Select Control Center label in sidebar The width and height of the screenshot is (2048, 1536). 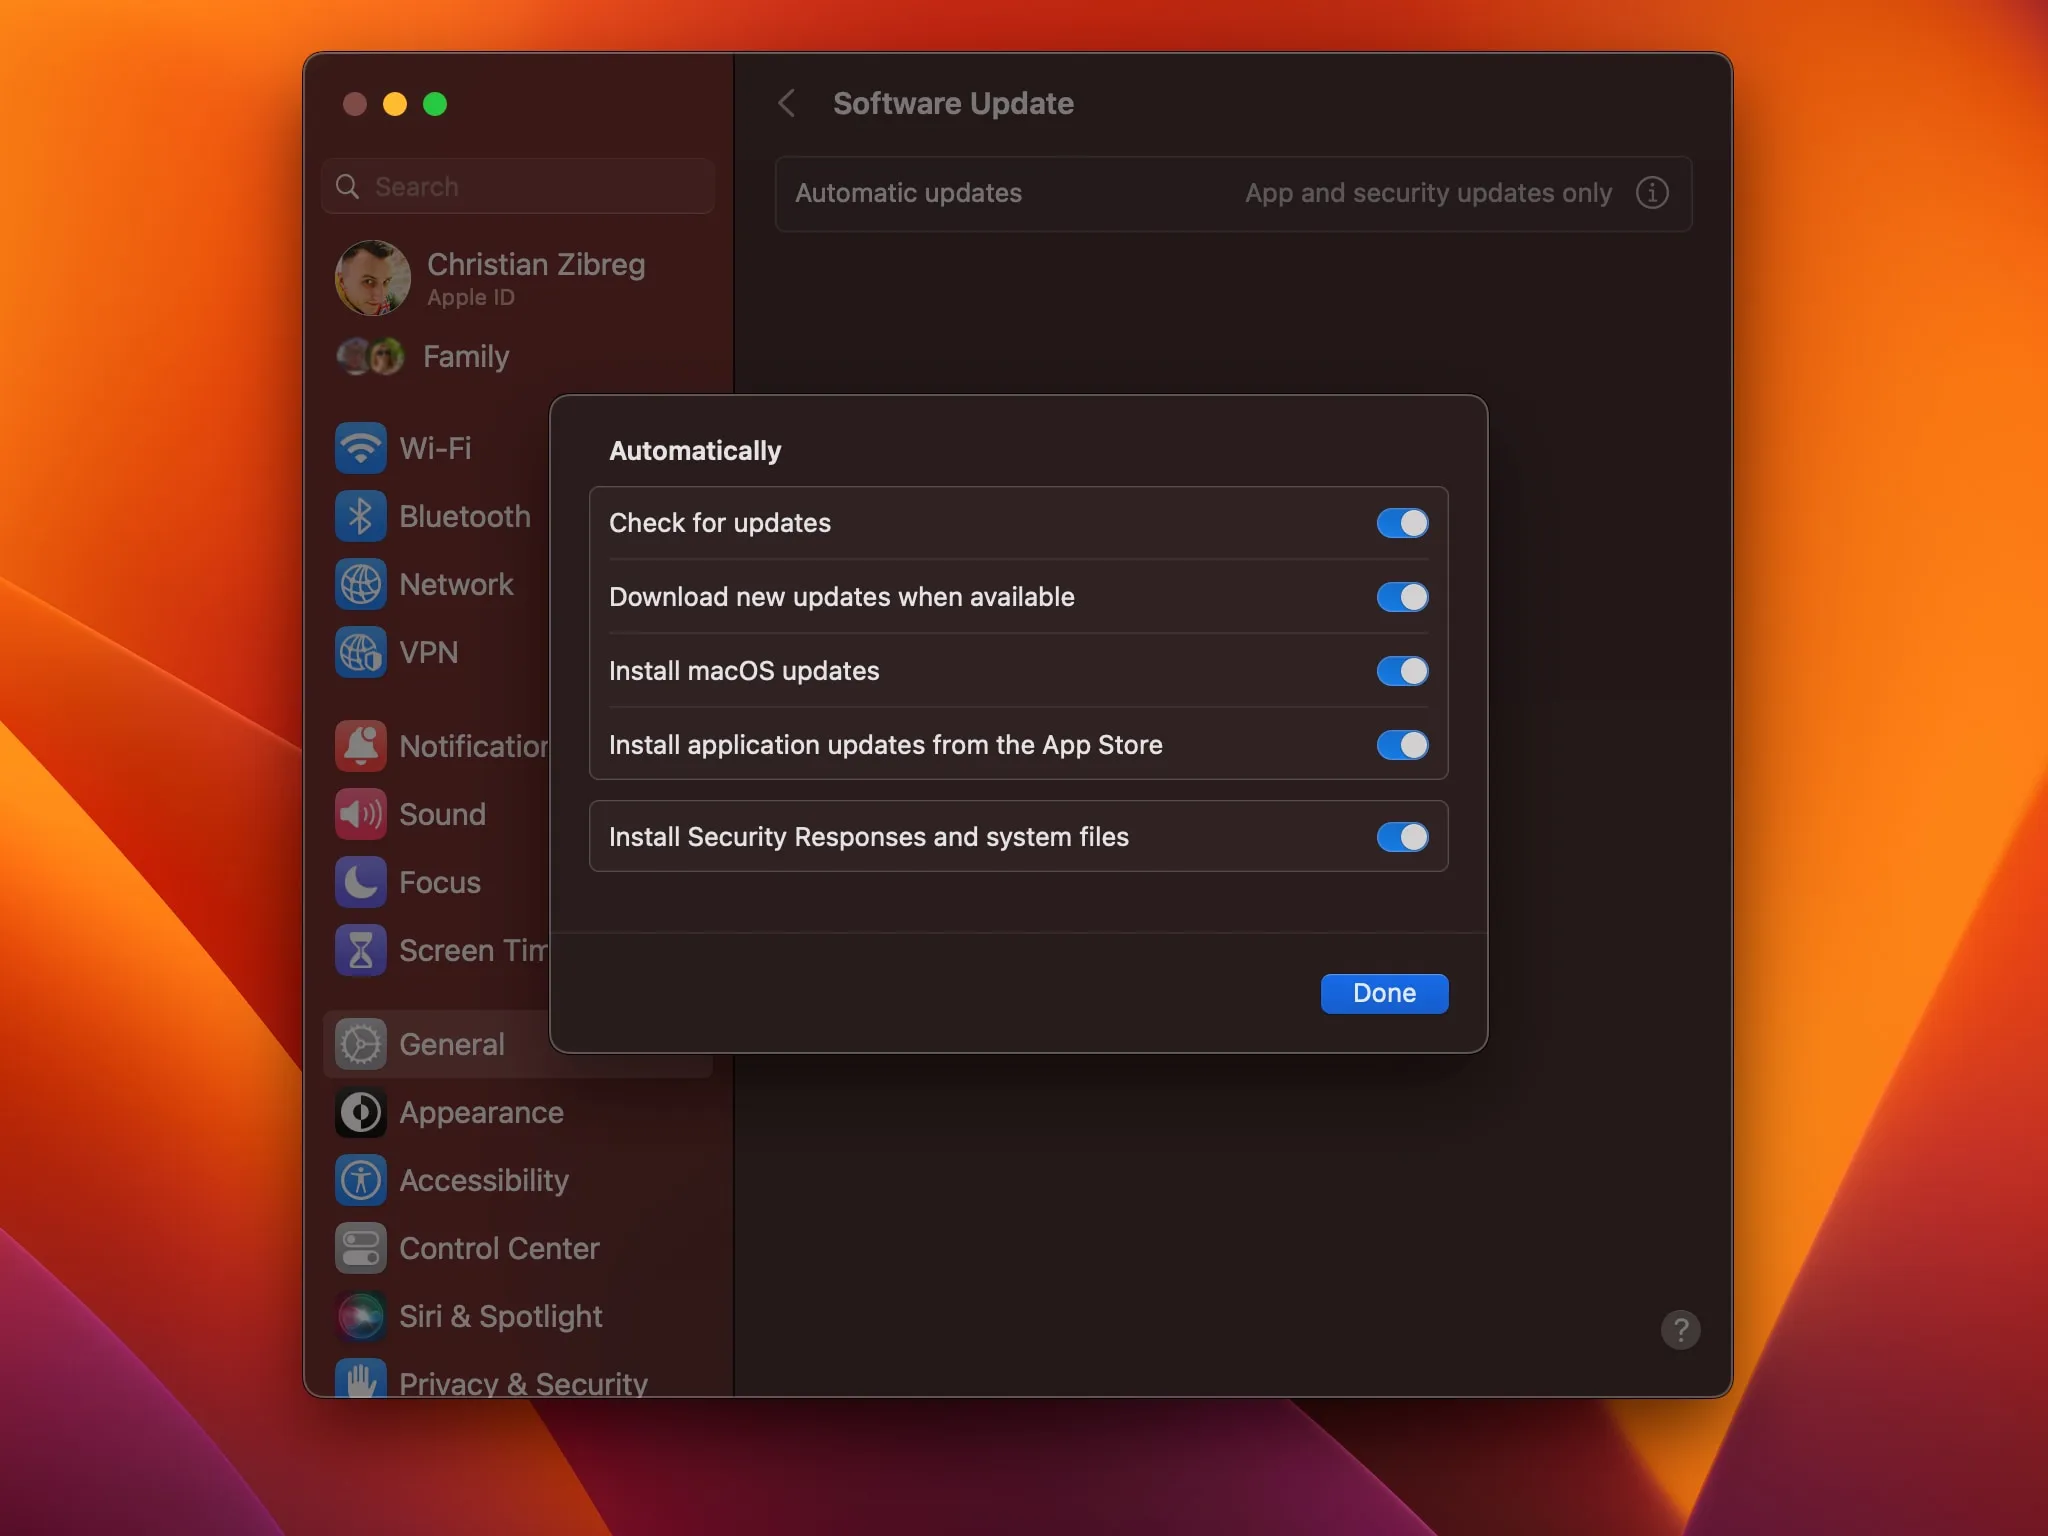pos(499,1248)
